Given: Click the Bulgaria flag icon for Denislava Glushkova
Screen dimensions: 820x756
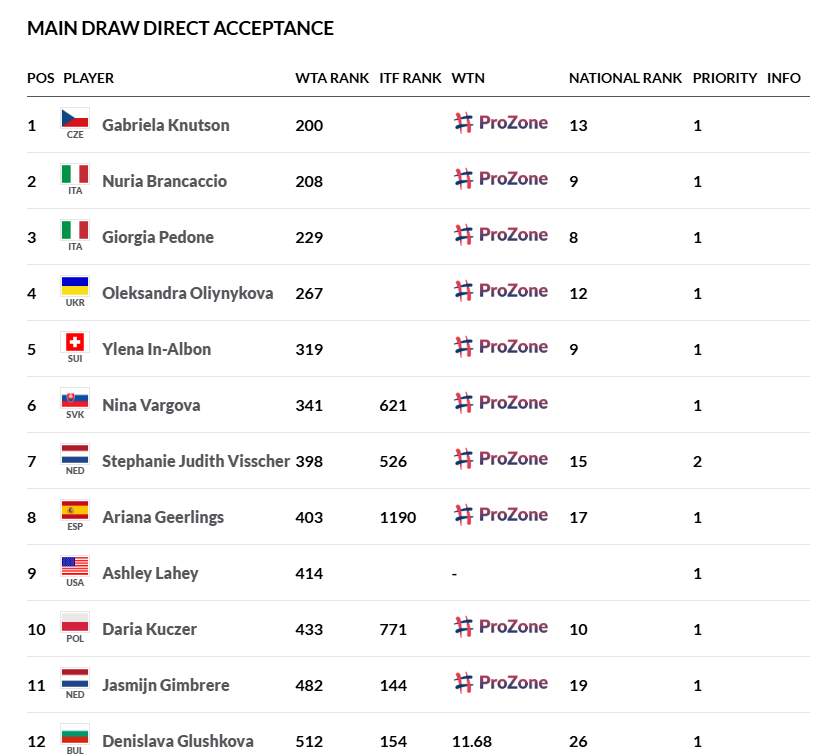Looking at the screenshot, I should tap(75, 736).
